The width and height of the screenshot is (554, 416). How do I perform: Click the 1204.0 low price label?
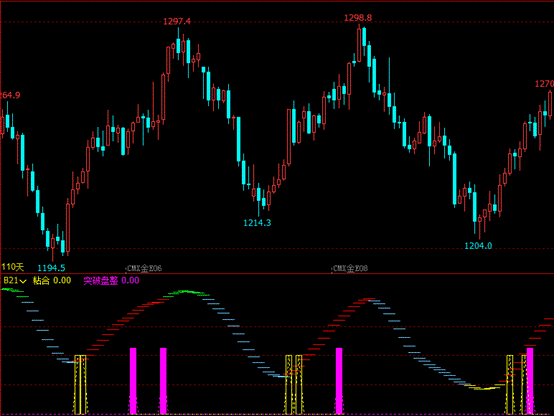tap(478, 246)
